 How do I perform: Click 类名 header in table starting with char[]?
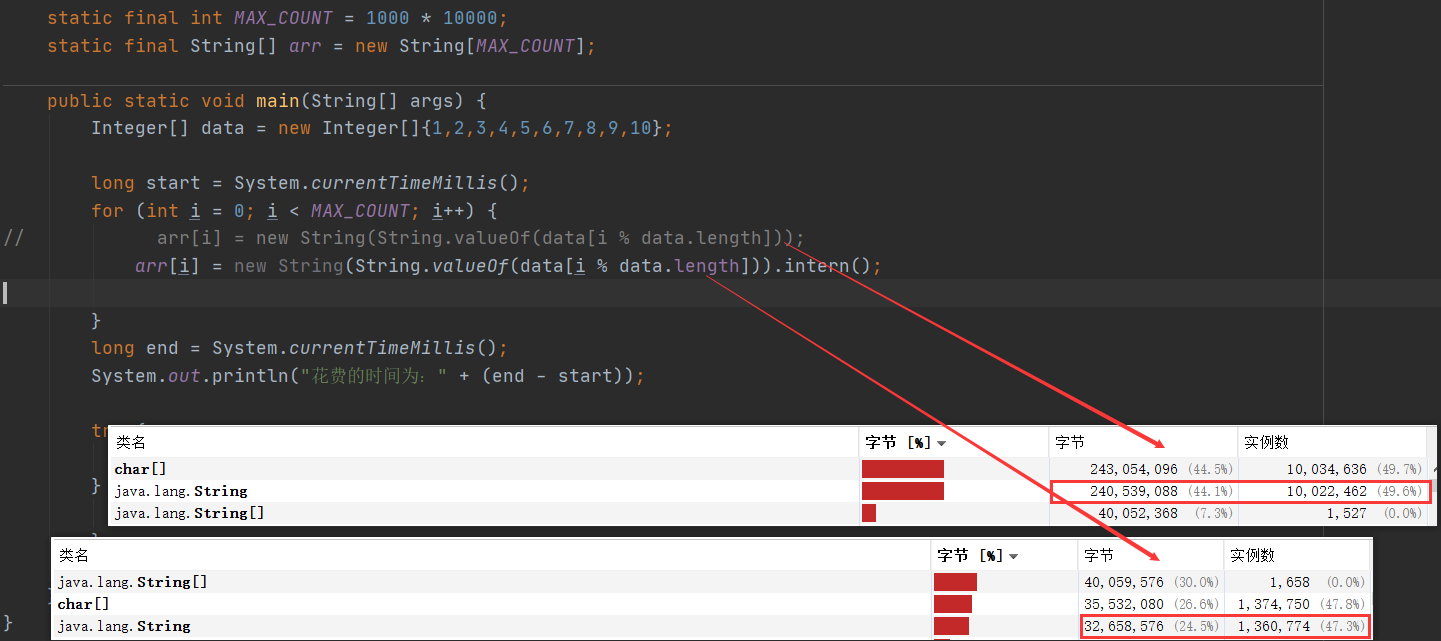[130, 442]
